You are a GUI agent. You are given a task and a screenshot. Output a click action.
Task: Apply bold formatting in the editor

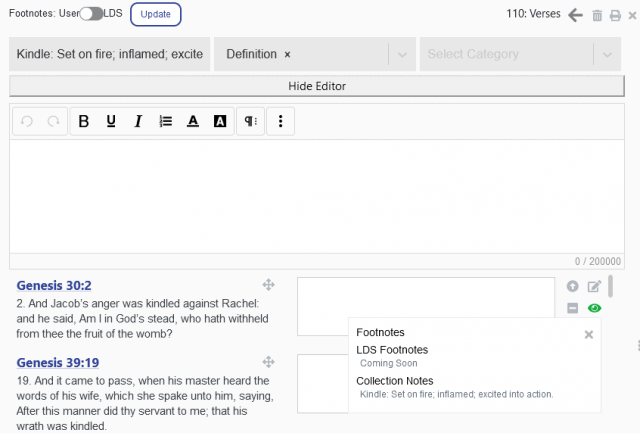[x=84, y=121]
